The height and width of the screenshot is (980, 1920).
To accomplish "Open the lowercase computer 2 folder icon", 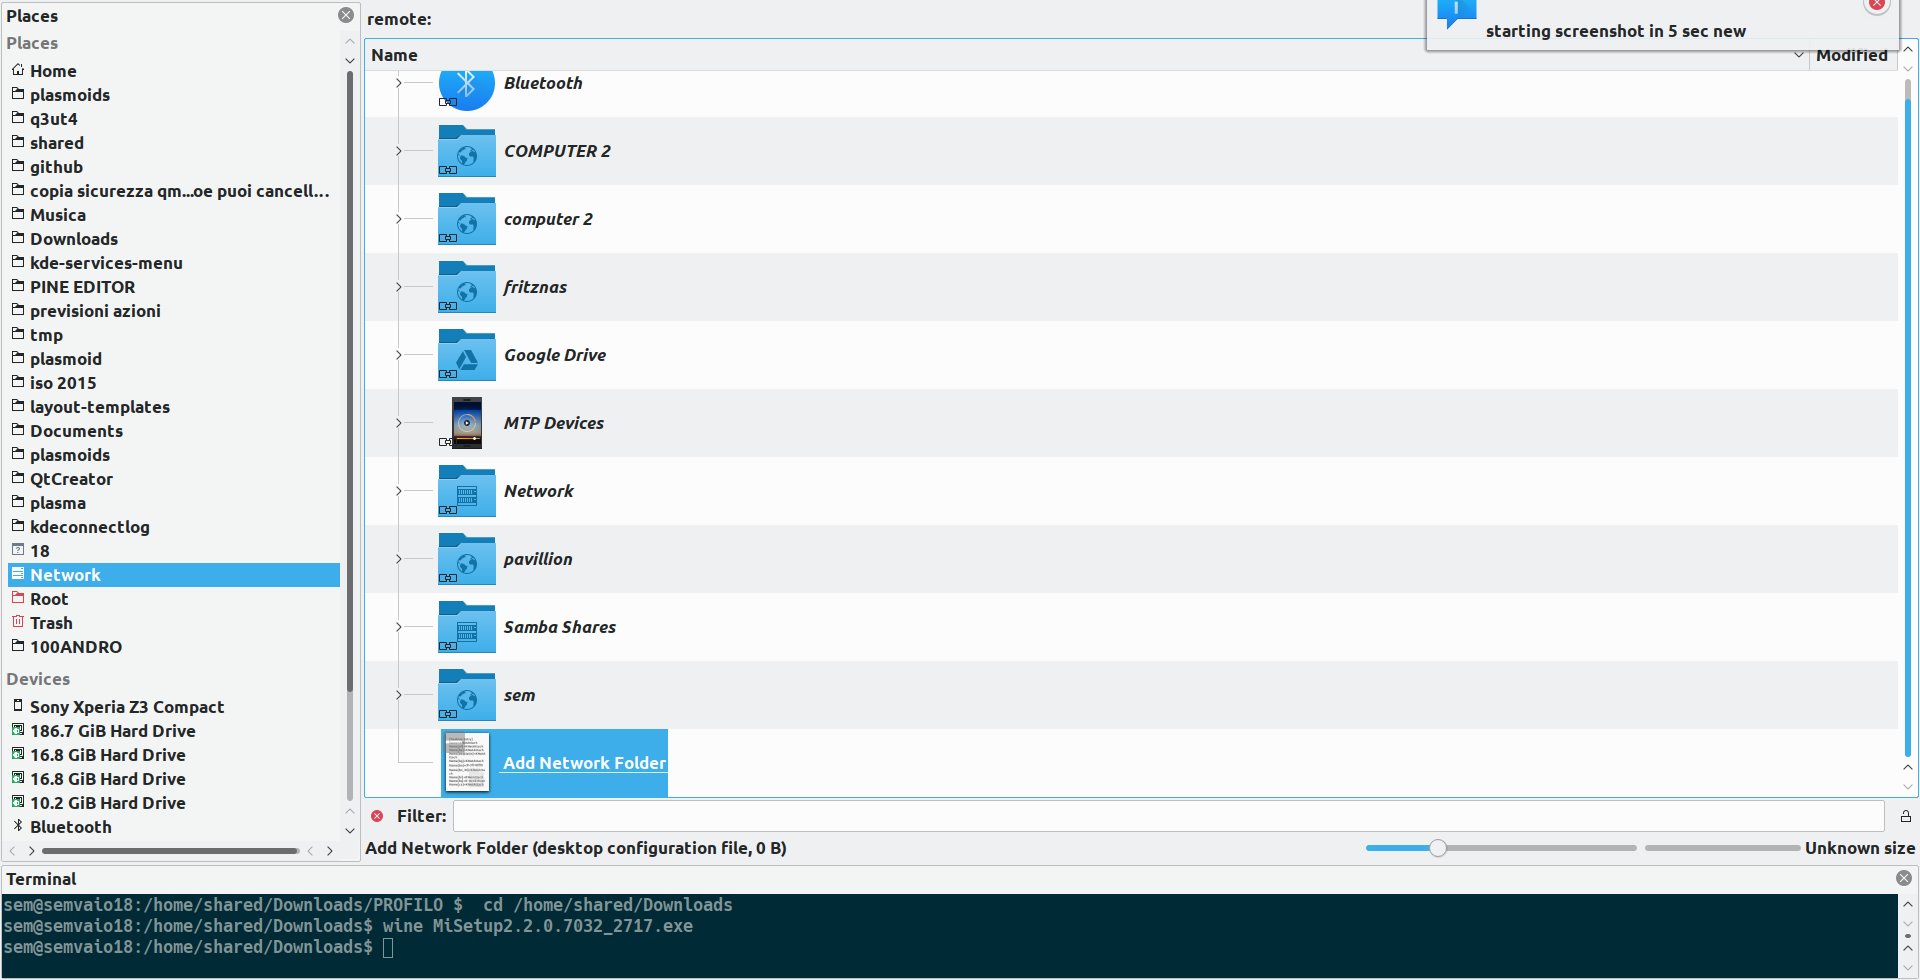I will (x=466, y=219).
